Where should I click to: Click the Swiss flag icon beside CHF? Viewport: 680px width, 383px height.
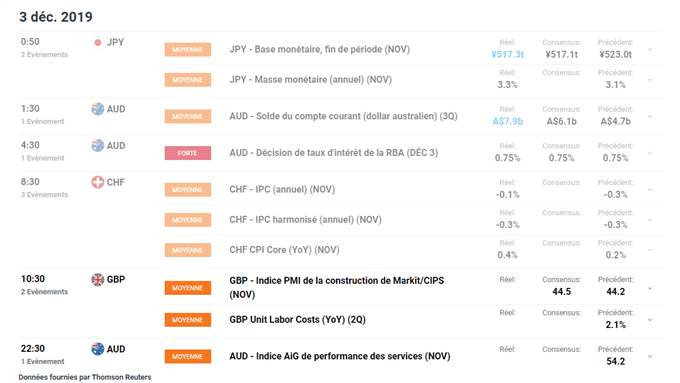[x=98, y=182]
